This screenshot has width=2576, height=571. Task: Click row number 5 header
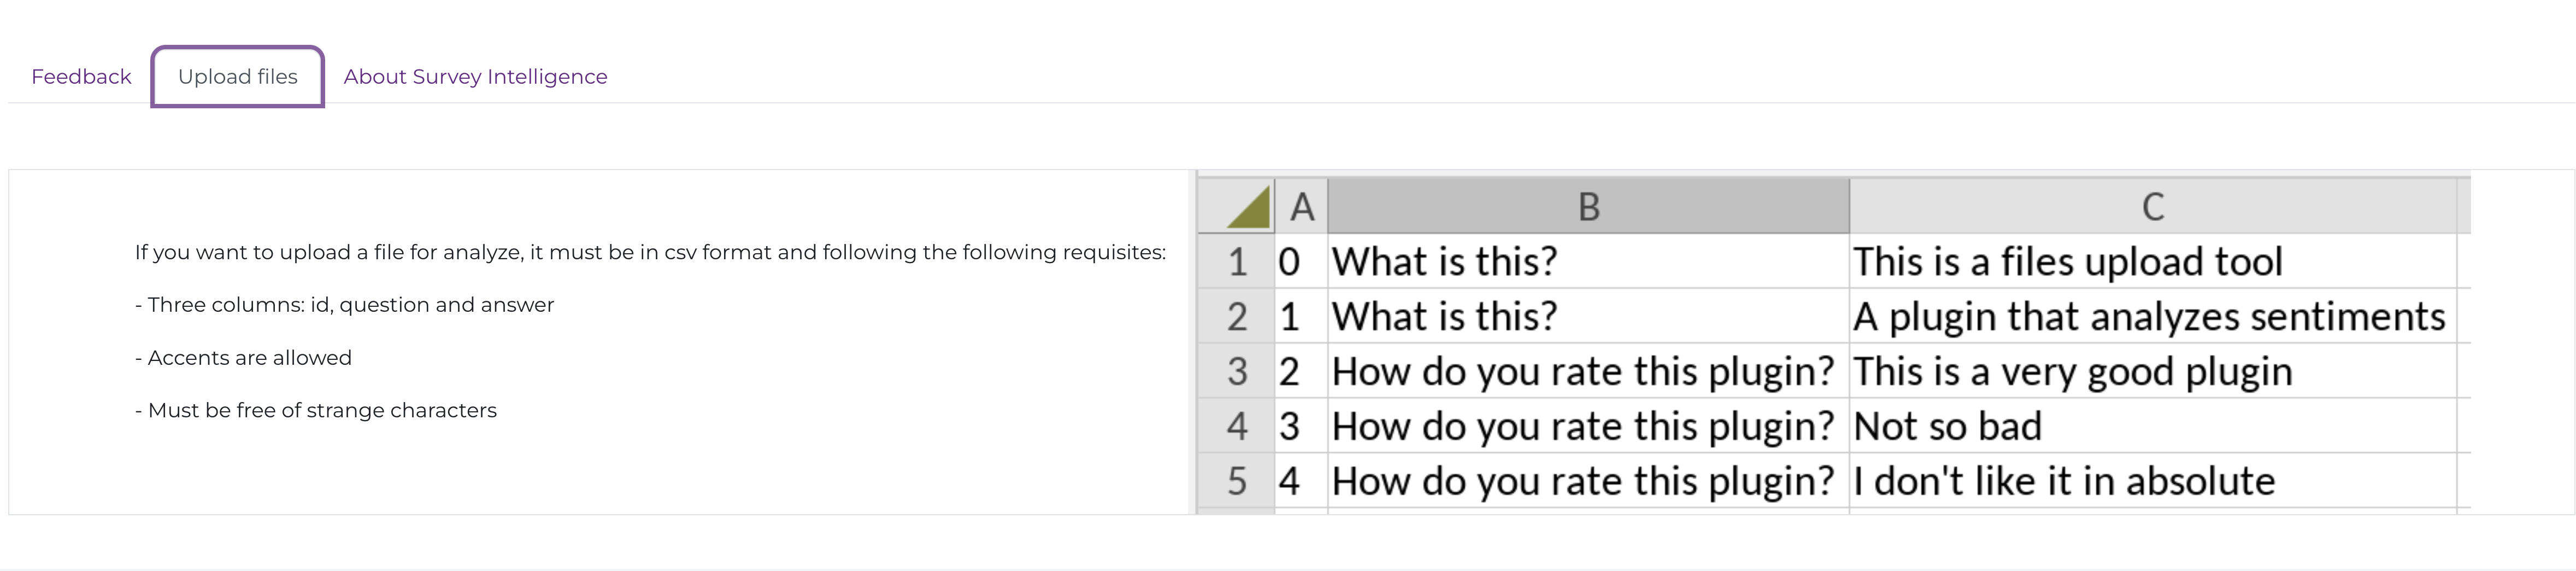click(1237, 482)
